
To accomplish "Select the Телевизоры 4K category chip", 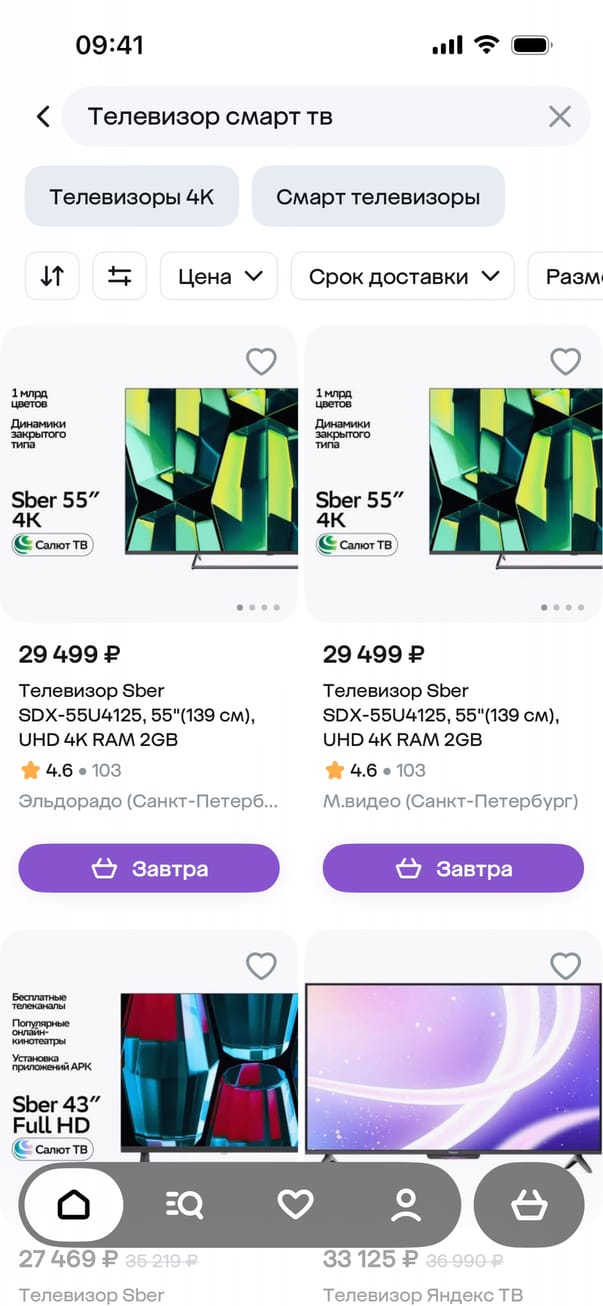I will pyautogui.click(x=132, y=197).
